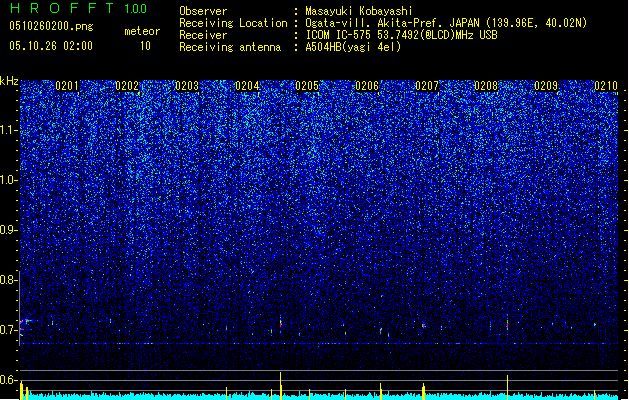Click the timestamp 05.10.26 02:00

click(x=51, y=46)
